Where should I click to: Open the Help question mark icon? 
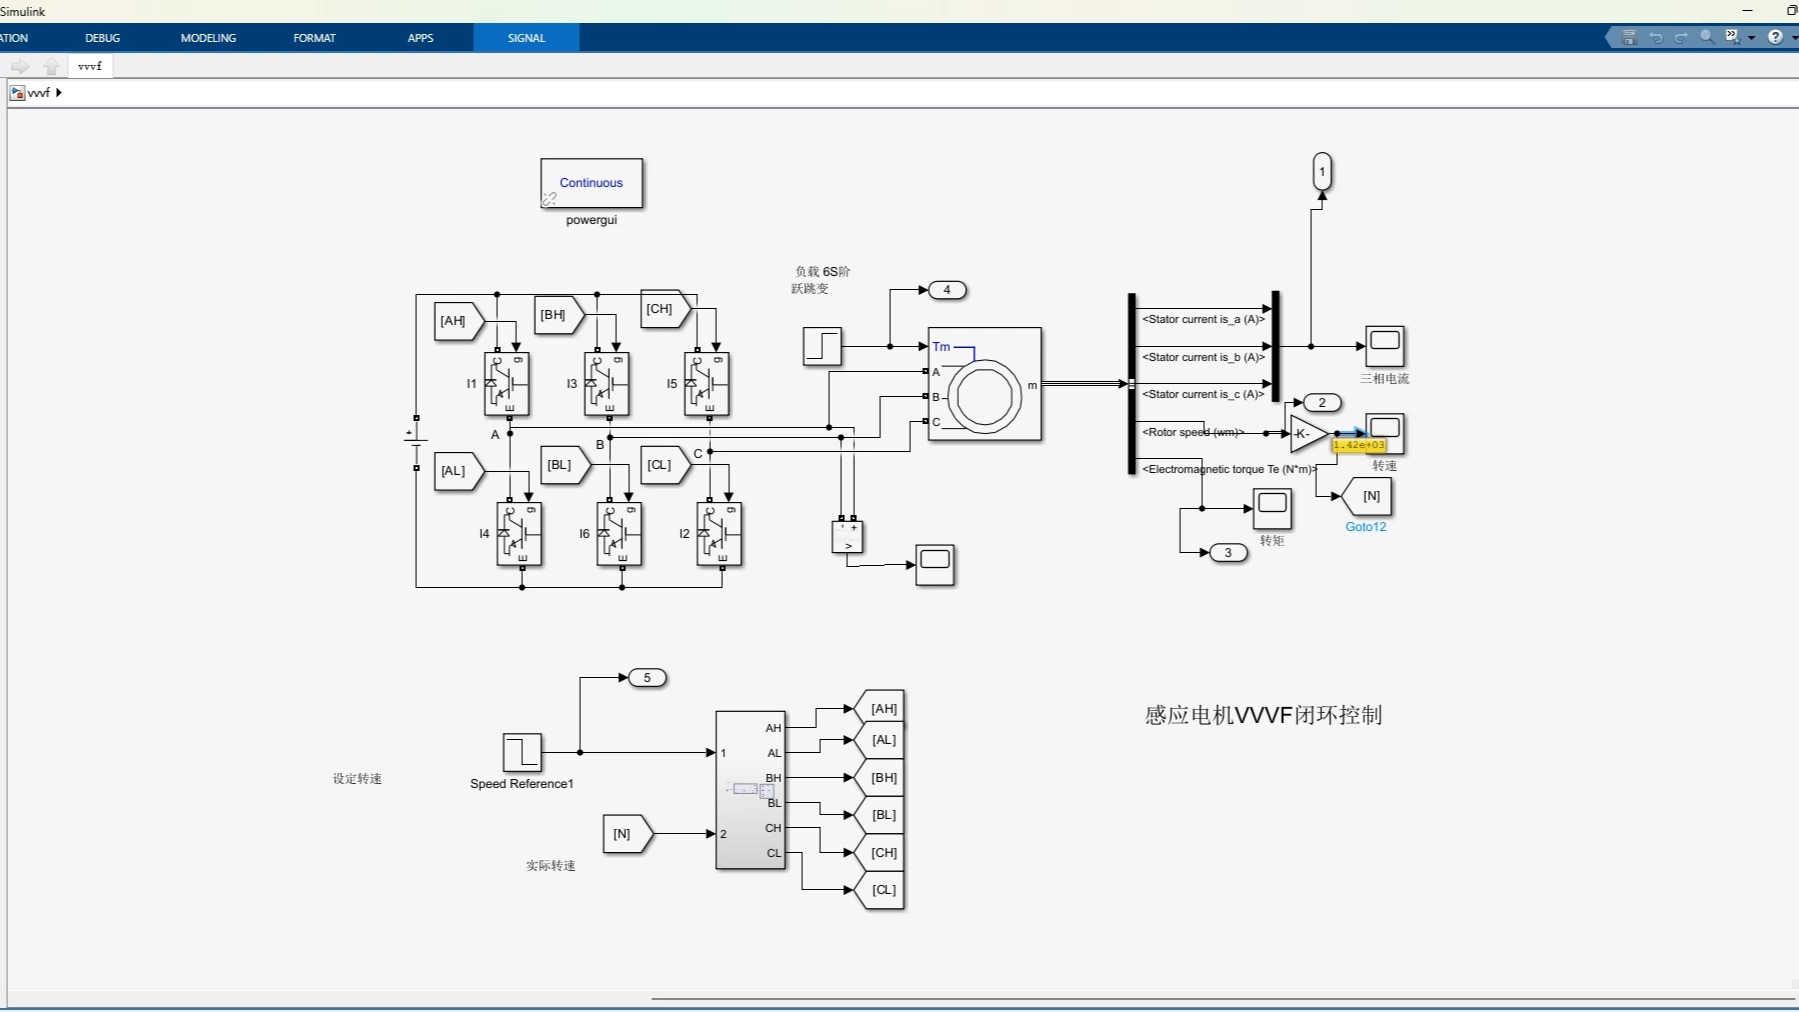(1777, 37)
